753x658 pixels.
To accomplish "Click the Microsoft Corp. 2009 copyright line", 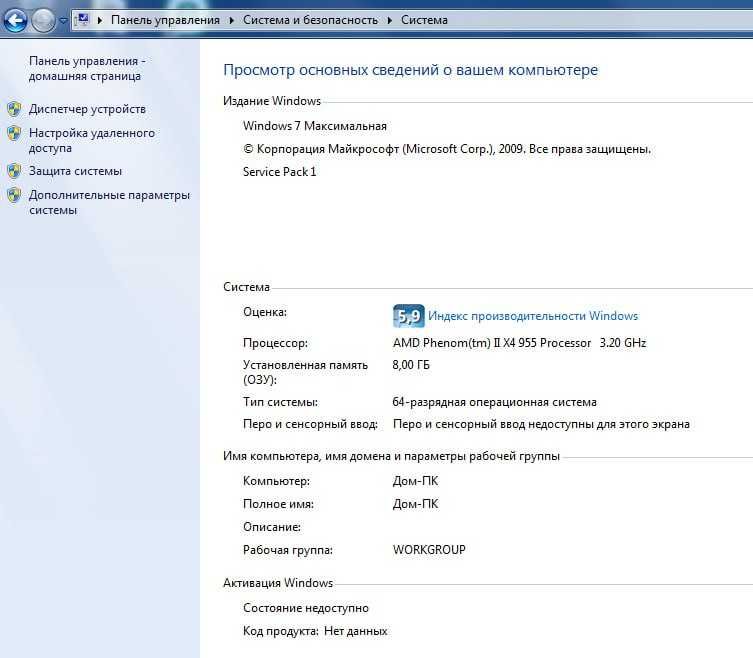I will (x=447, y=149).
